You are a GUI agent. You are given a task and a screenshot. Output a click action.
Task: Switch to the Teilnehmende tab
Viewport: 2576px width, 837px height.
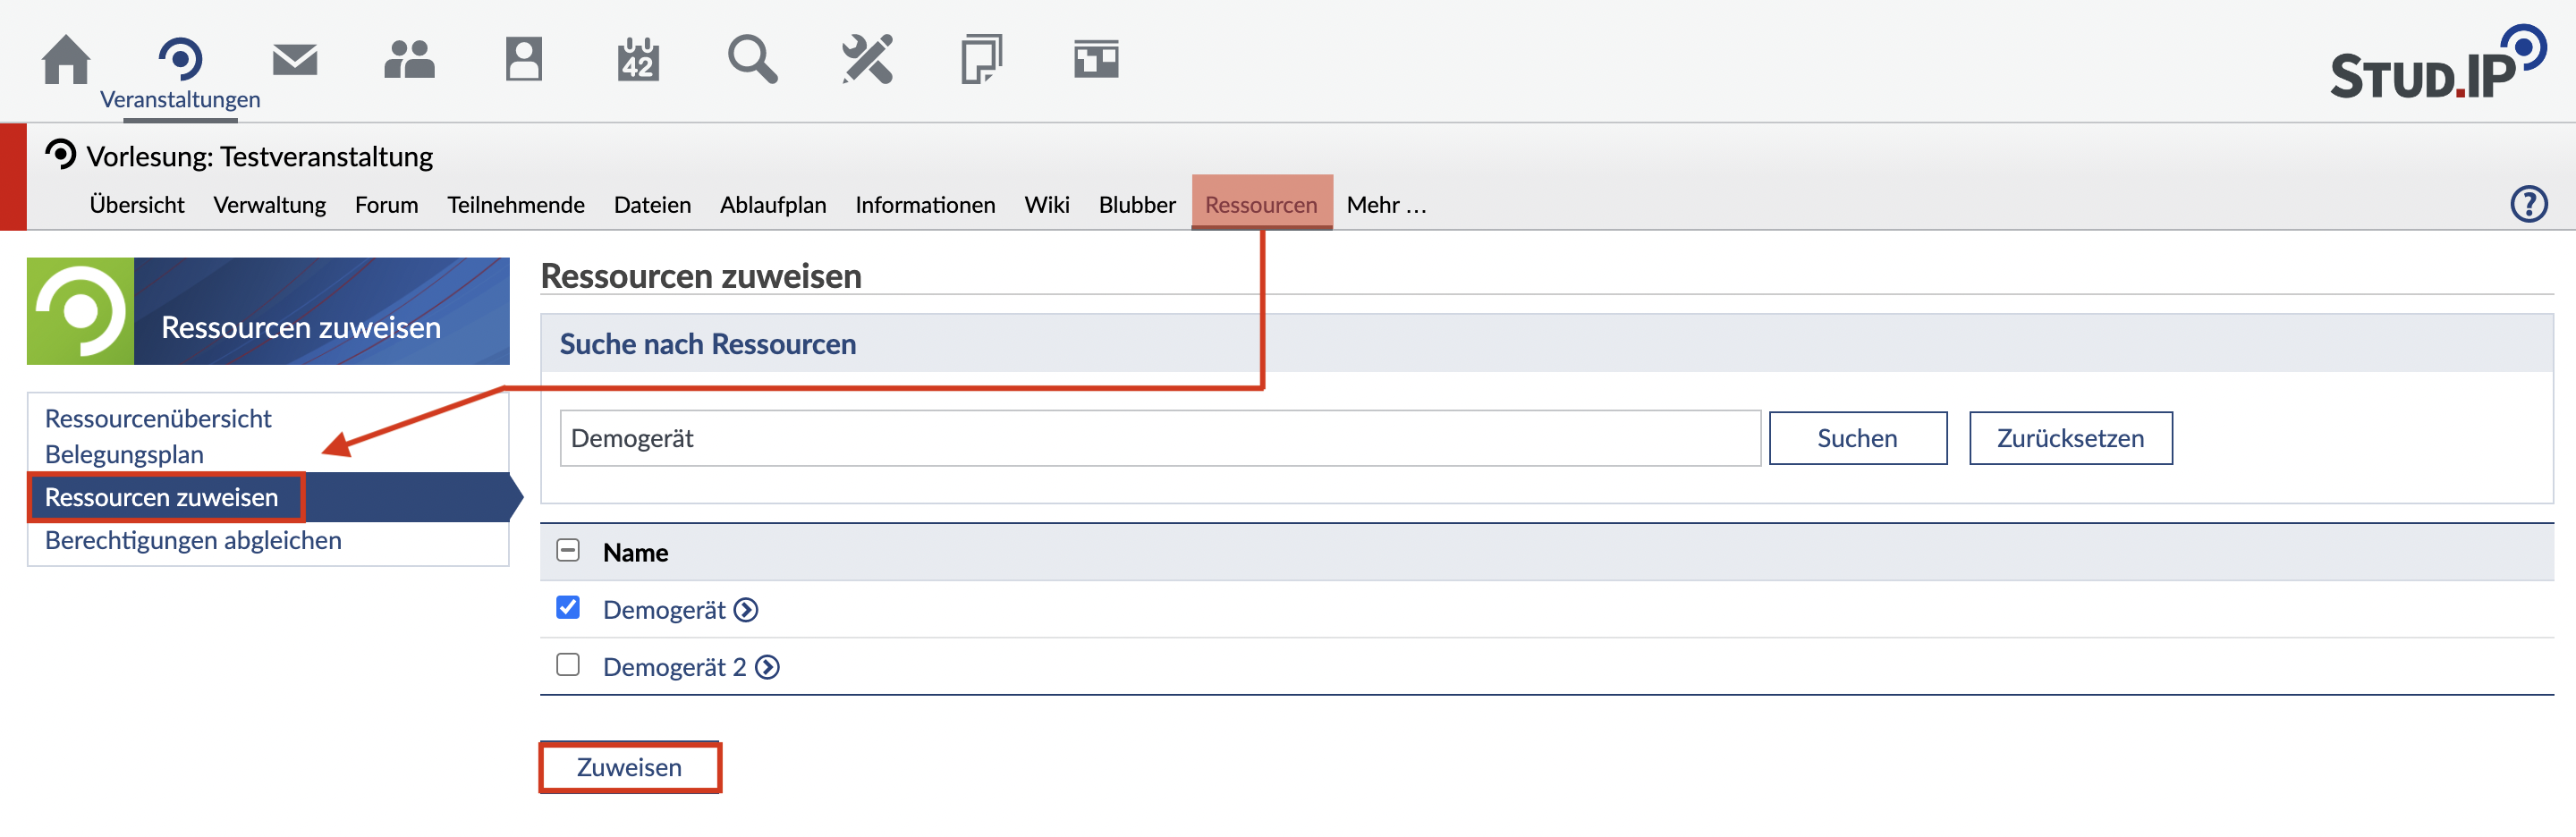coord(515,205)
